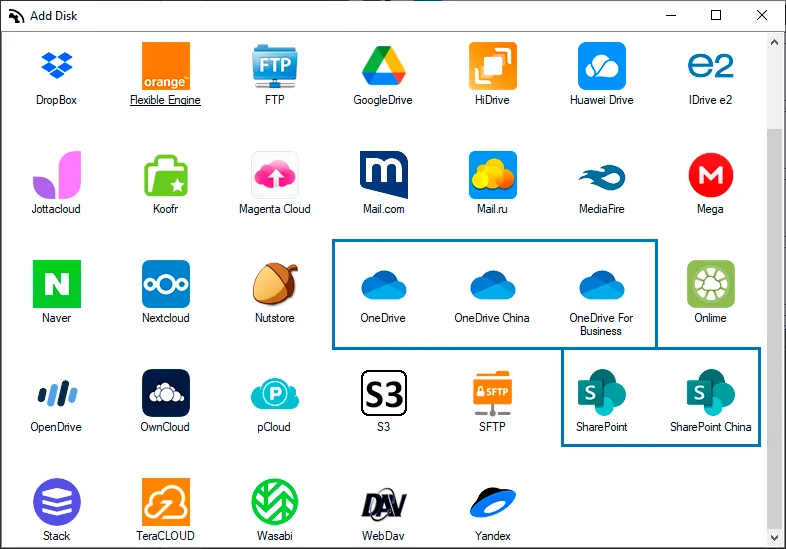Click the Jottacloud icon
This screenshot has height=549, width=786.
[x=57, y=175]
